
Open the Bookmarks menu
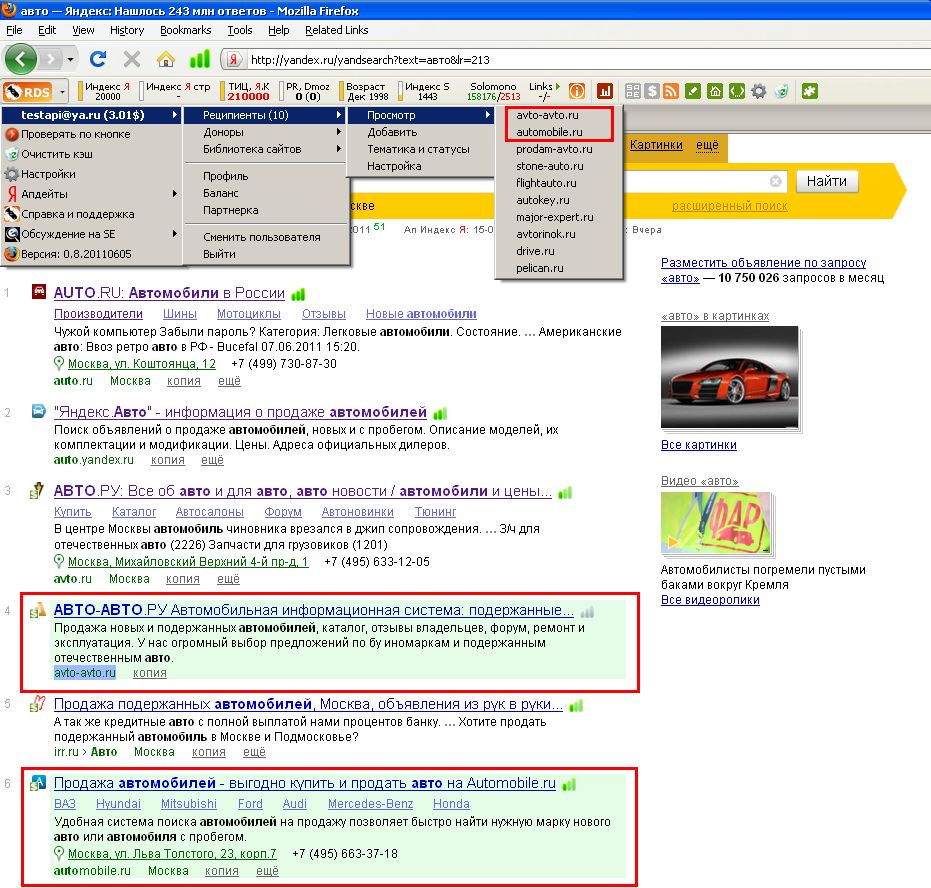tap(185, 30)
